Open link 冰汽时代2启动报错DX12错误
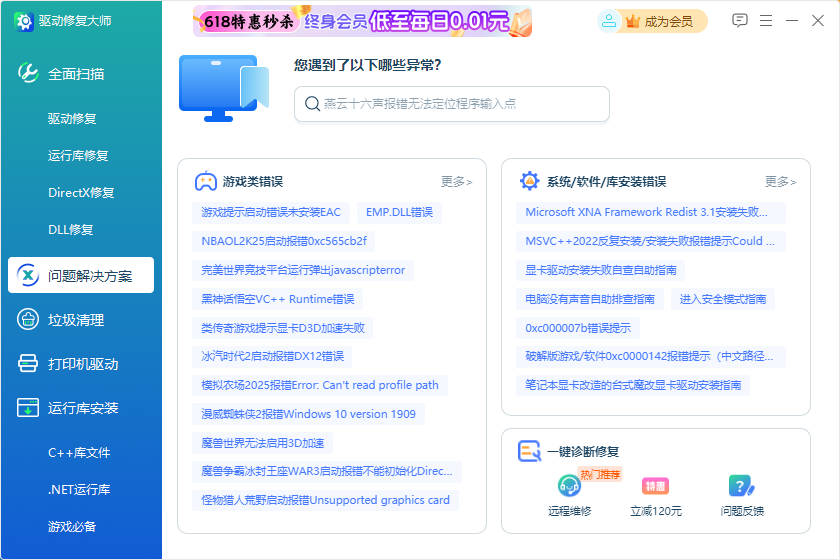The width and height of the screenshot is (840, 560). click(272, 356)
